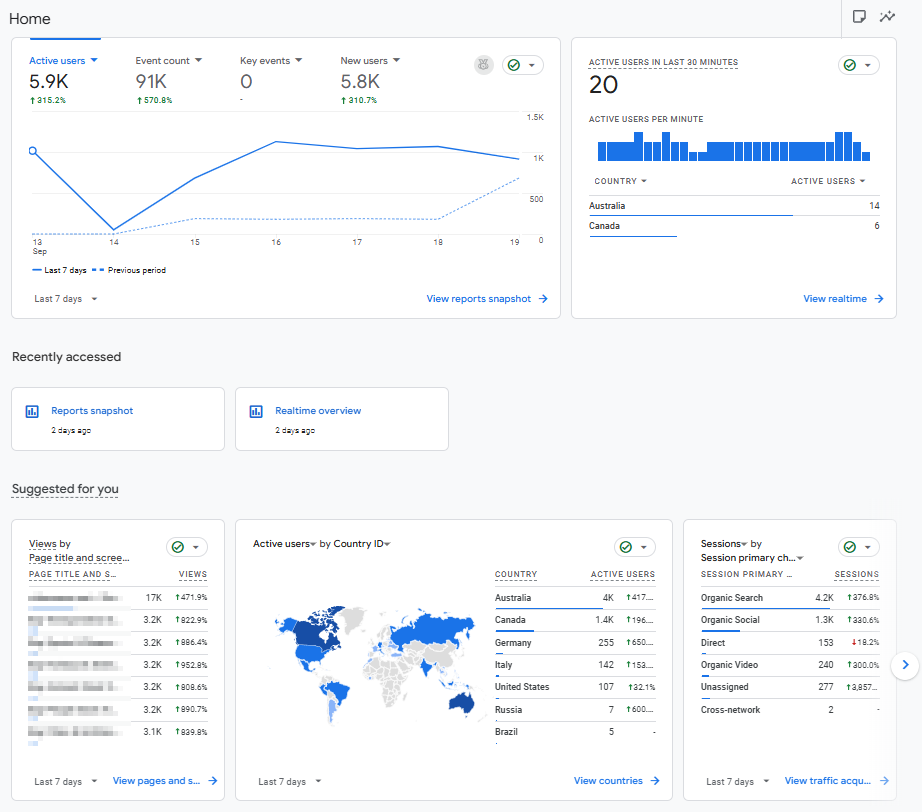Expand the Country column dropdown in realtime card
This screenshot has width=922, height=812.
coord(620,181)
